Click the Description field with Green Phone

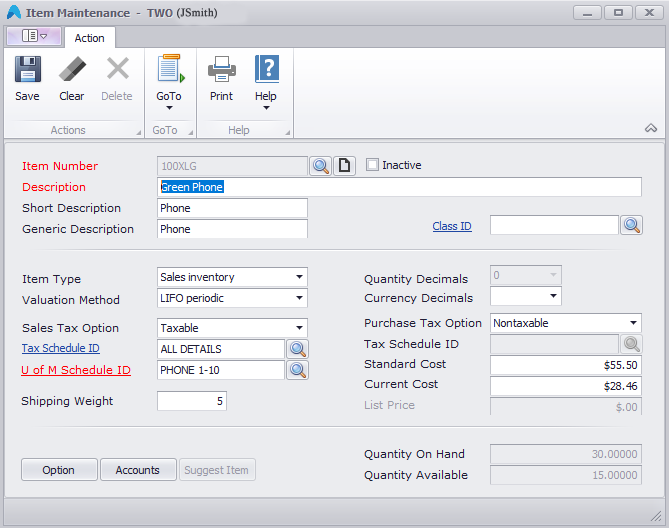pos(399,187)
